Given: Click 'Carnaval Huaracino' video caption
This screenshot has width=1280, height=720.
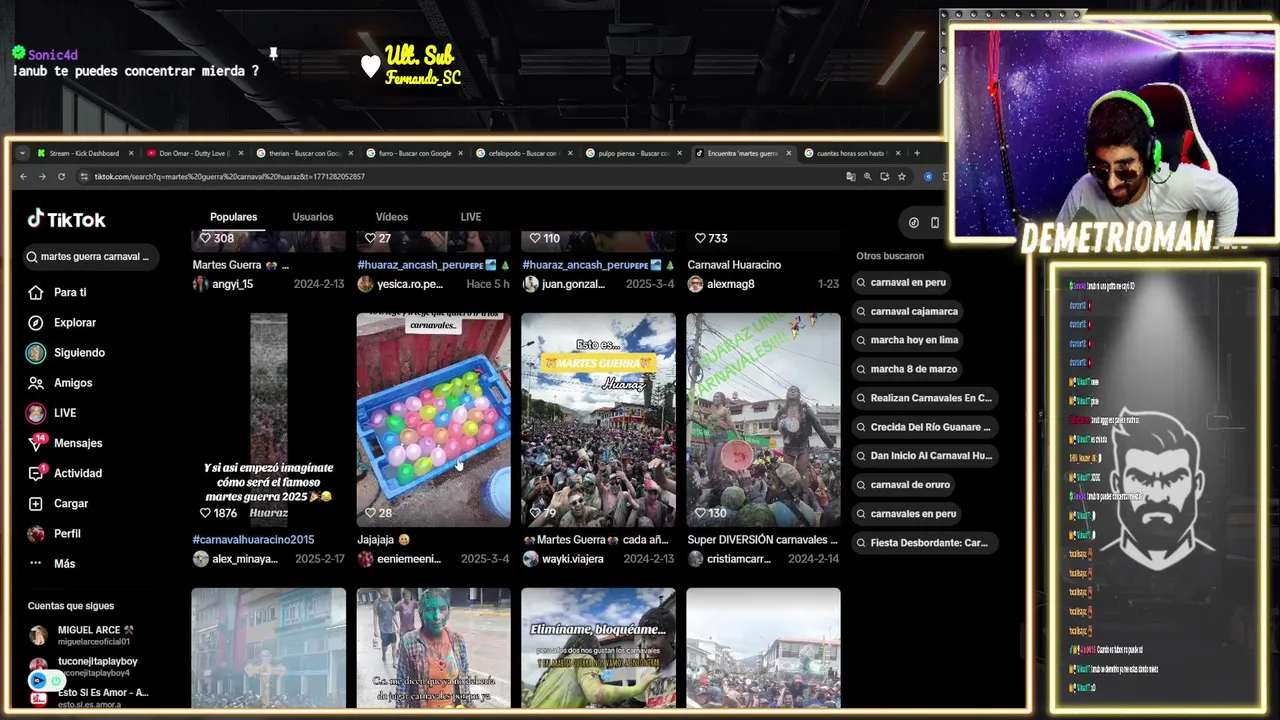Looking at the screenshot, I should point(734,265).
